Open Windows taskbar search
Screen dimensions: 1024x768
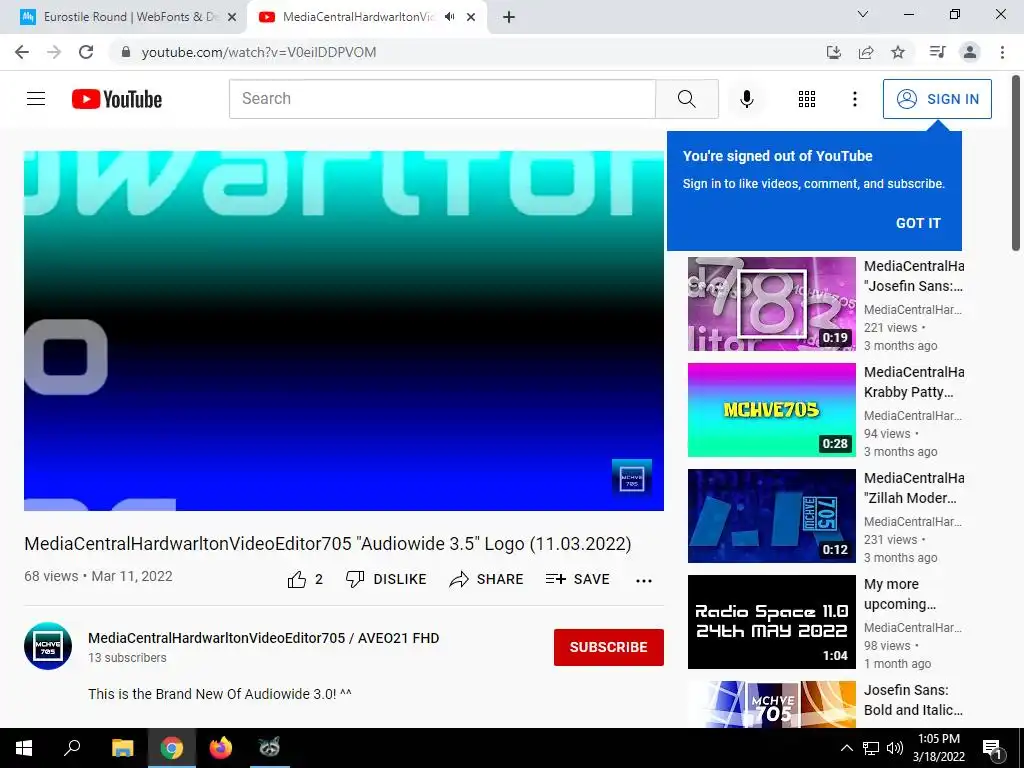point(72,748)
